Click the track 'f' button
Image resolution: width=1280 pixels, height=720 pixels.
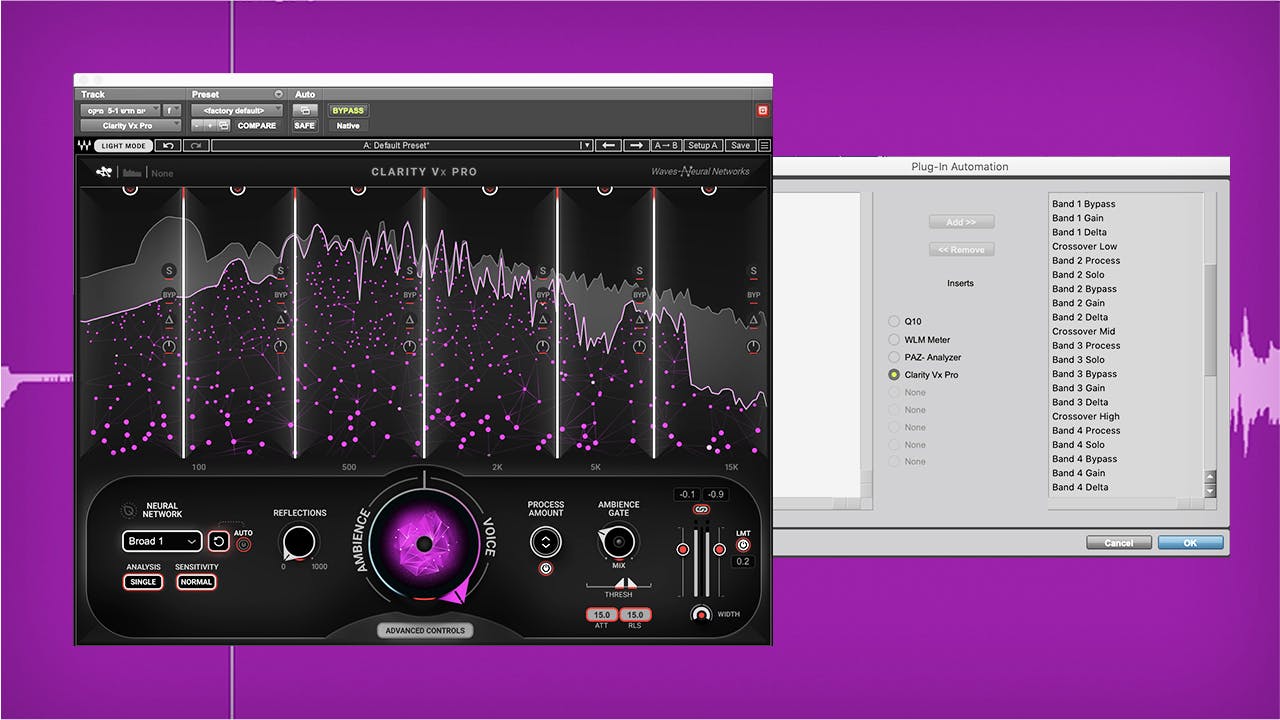click(171, 111)
